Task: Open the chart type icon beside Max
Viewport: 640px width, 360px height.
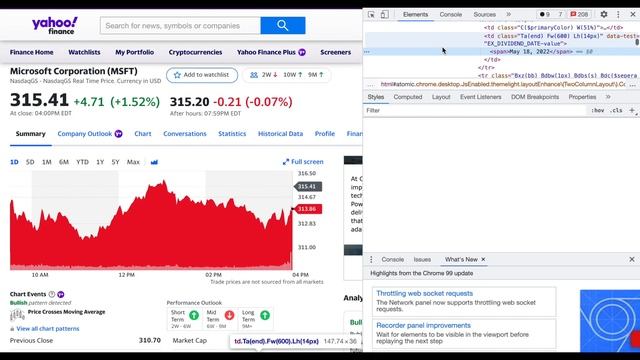Action: click(x=154, y=162)
